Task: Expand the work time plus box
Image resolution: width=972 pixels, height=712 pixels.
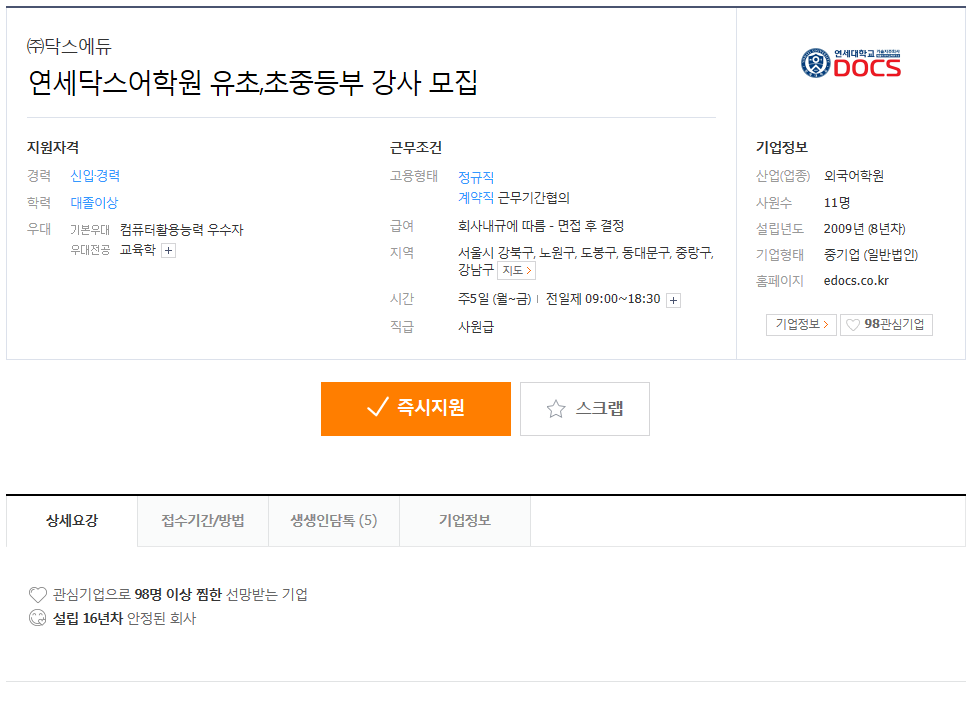Action: 673,301
